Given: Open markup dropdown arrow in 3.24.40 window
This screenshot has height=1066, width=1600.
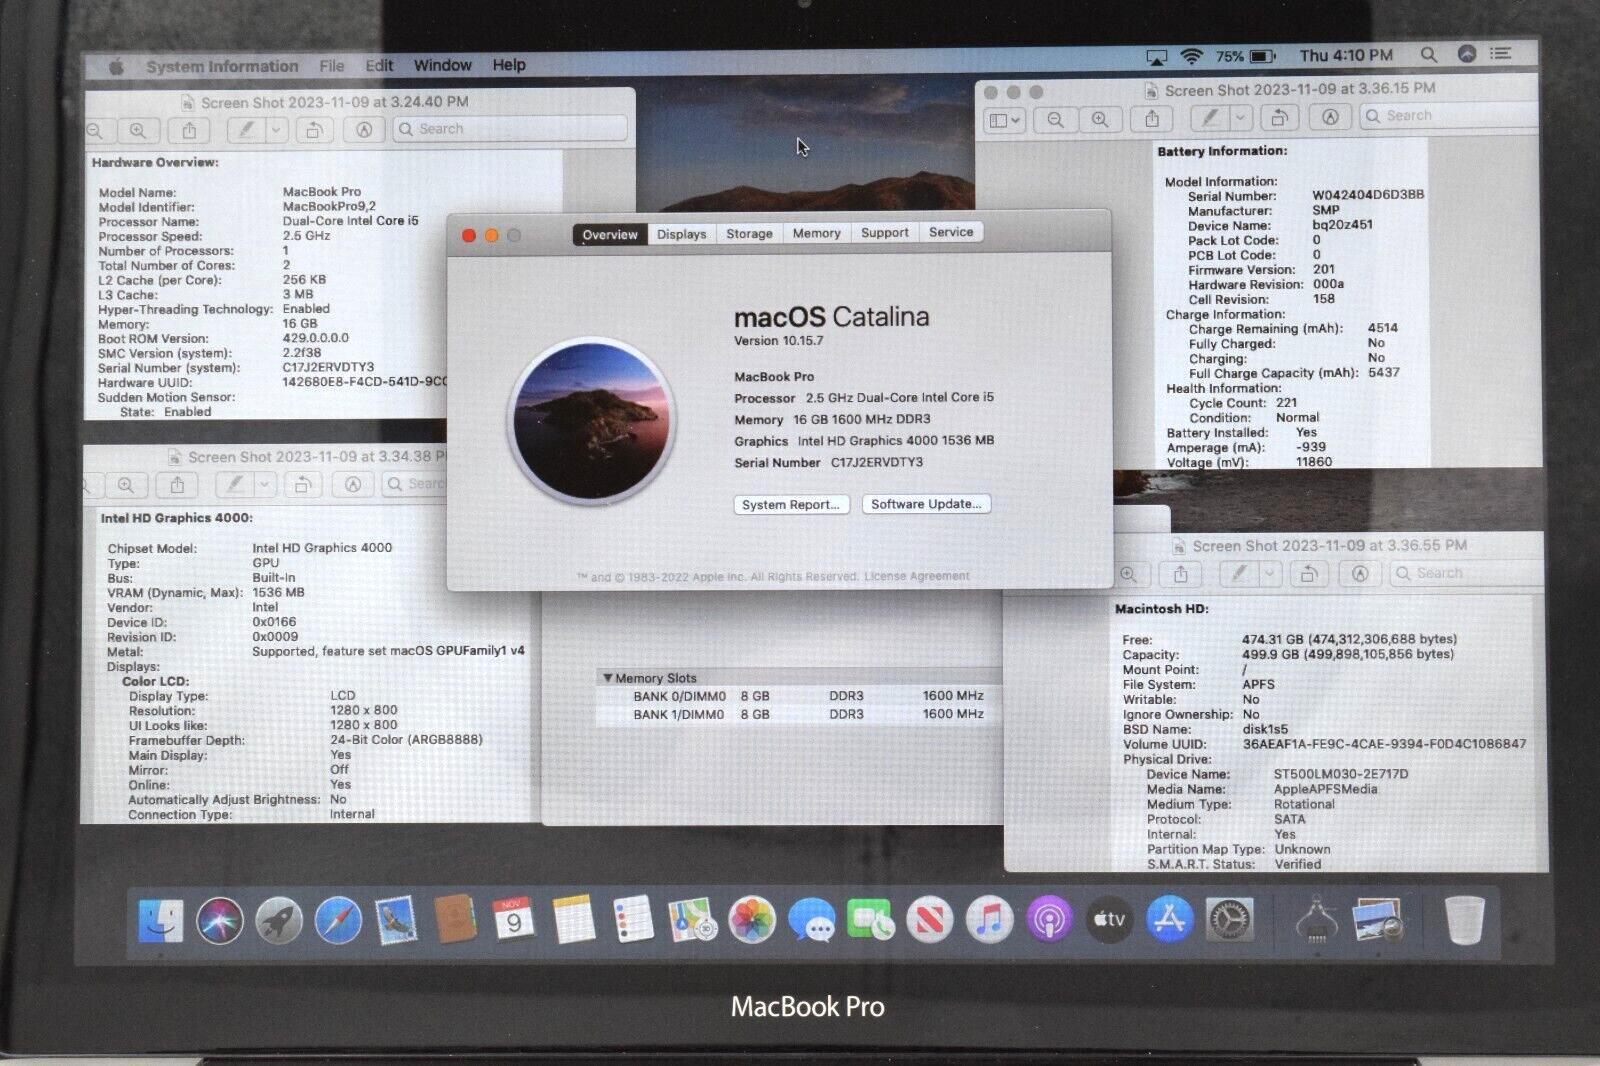Looking at the screenshot, I should (276, 130).
